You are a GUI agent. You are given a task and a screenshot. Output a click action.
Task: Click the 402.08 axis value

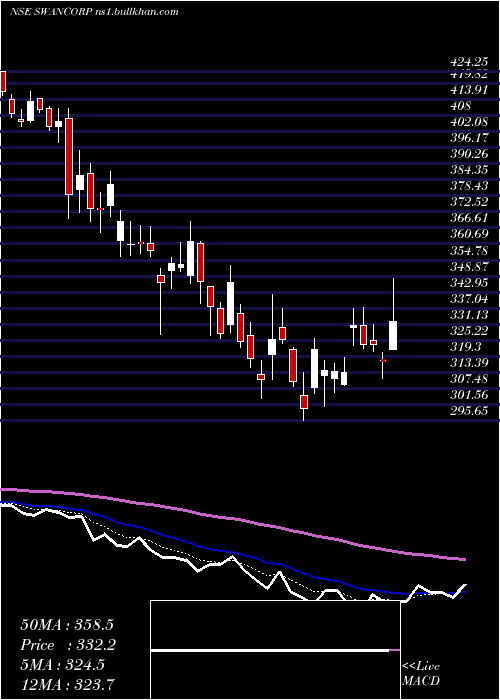(469, 122)
